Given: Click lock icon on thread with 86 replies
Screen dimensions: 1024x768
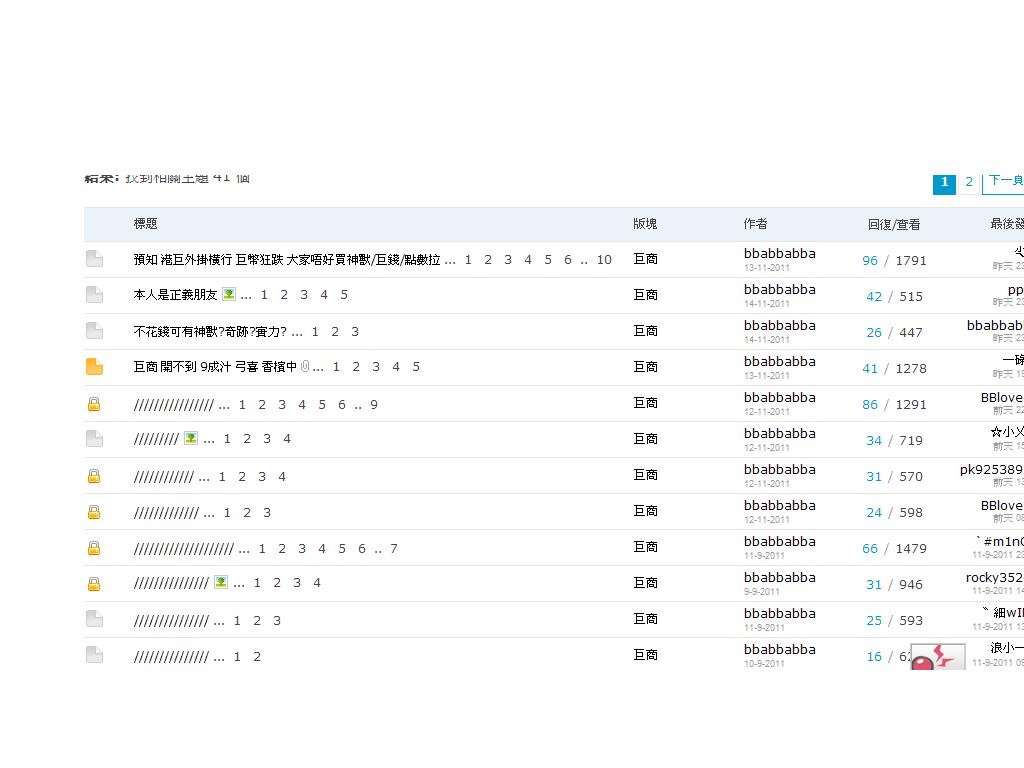Looking at the screenshot, I should click(x=94, y=404).
